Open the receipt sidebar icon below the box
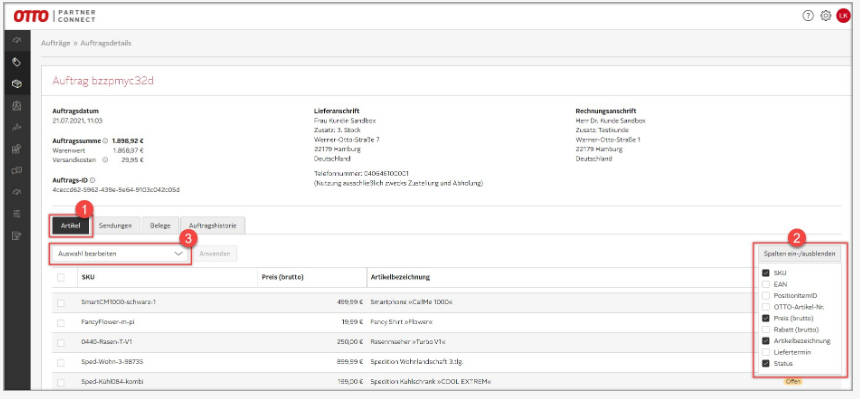The width and height of the screenshot is (860, 399). coord(16,105)
